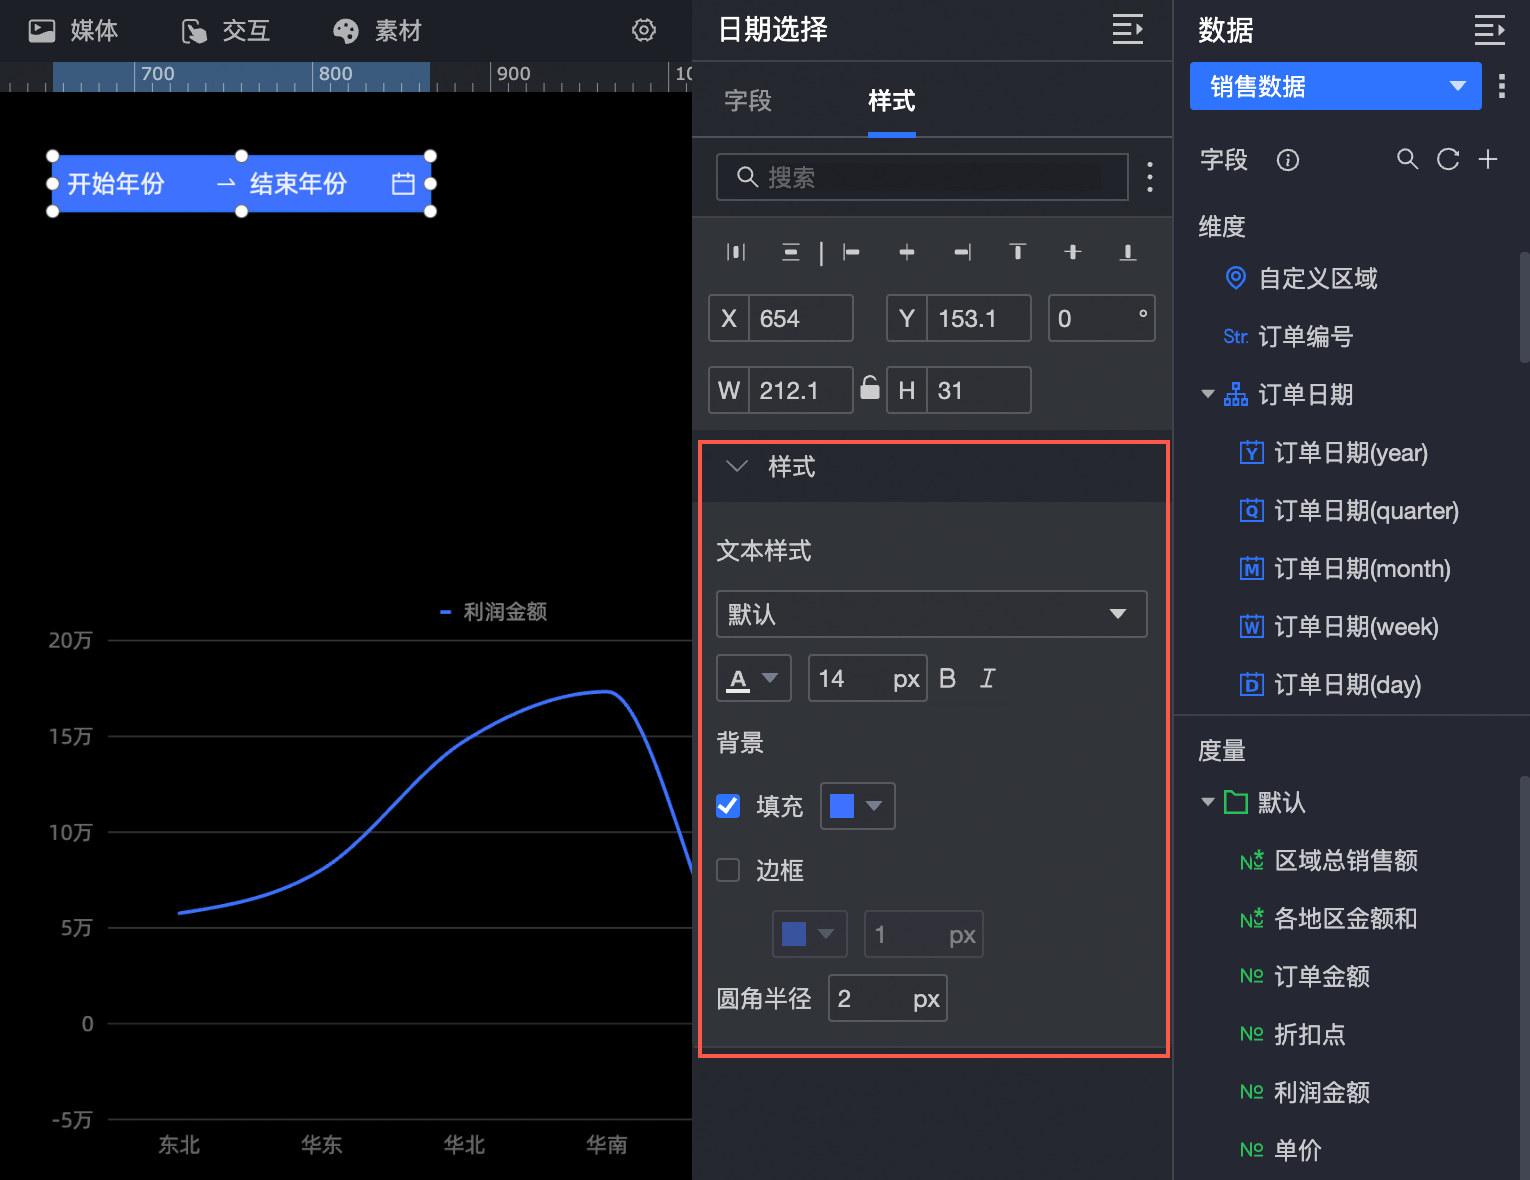Open the dataset more options dots
Viewport: 1530px width, 1180px height.
(1502, 86)
